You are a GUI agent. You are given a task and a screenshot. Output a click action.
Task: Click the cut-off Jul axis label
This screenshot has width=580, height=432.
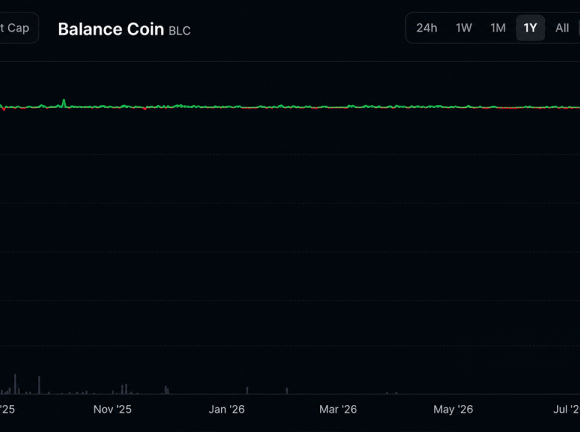[567, 409]
